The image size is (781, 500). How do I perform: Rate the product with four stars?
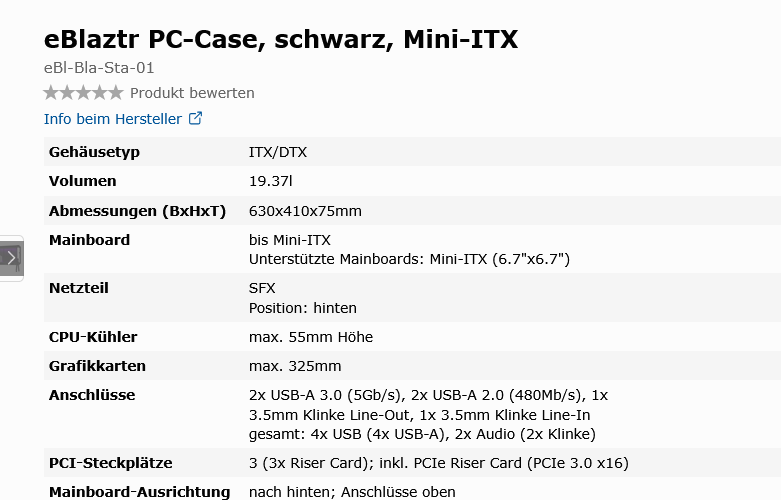point(100,93)
